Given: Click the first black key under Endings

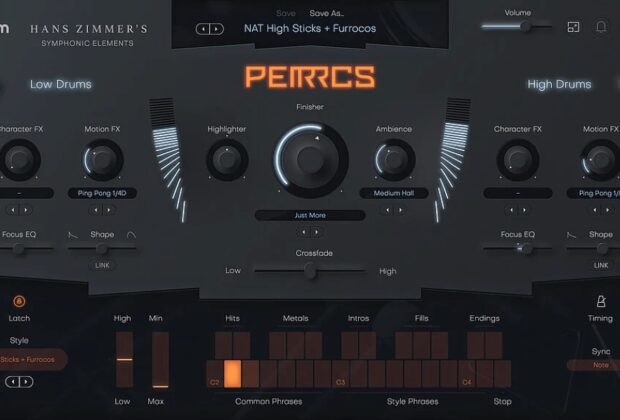Looking at the screenshot, I should point(476,345).
